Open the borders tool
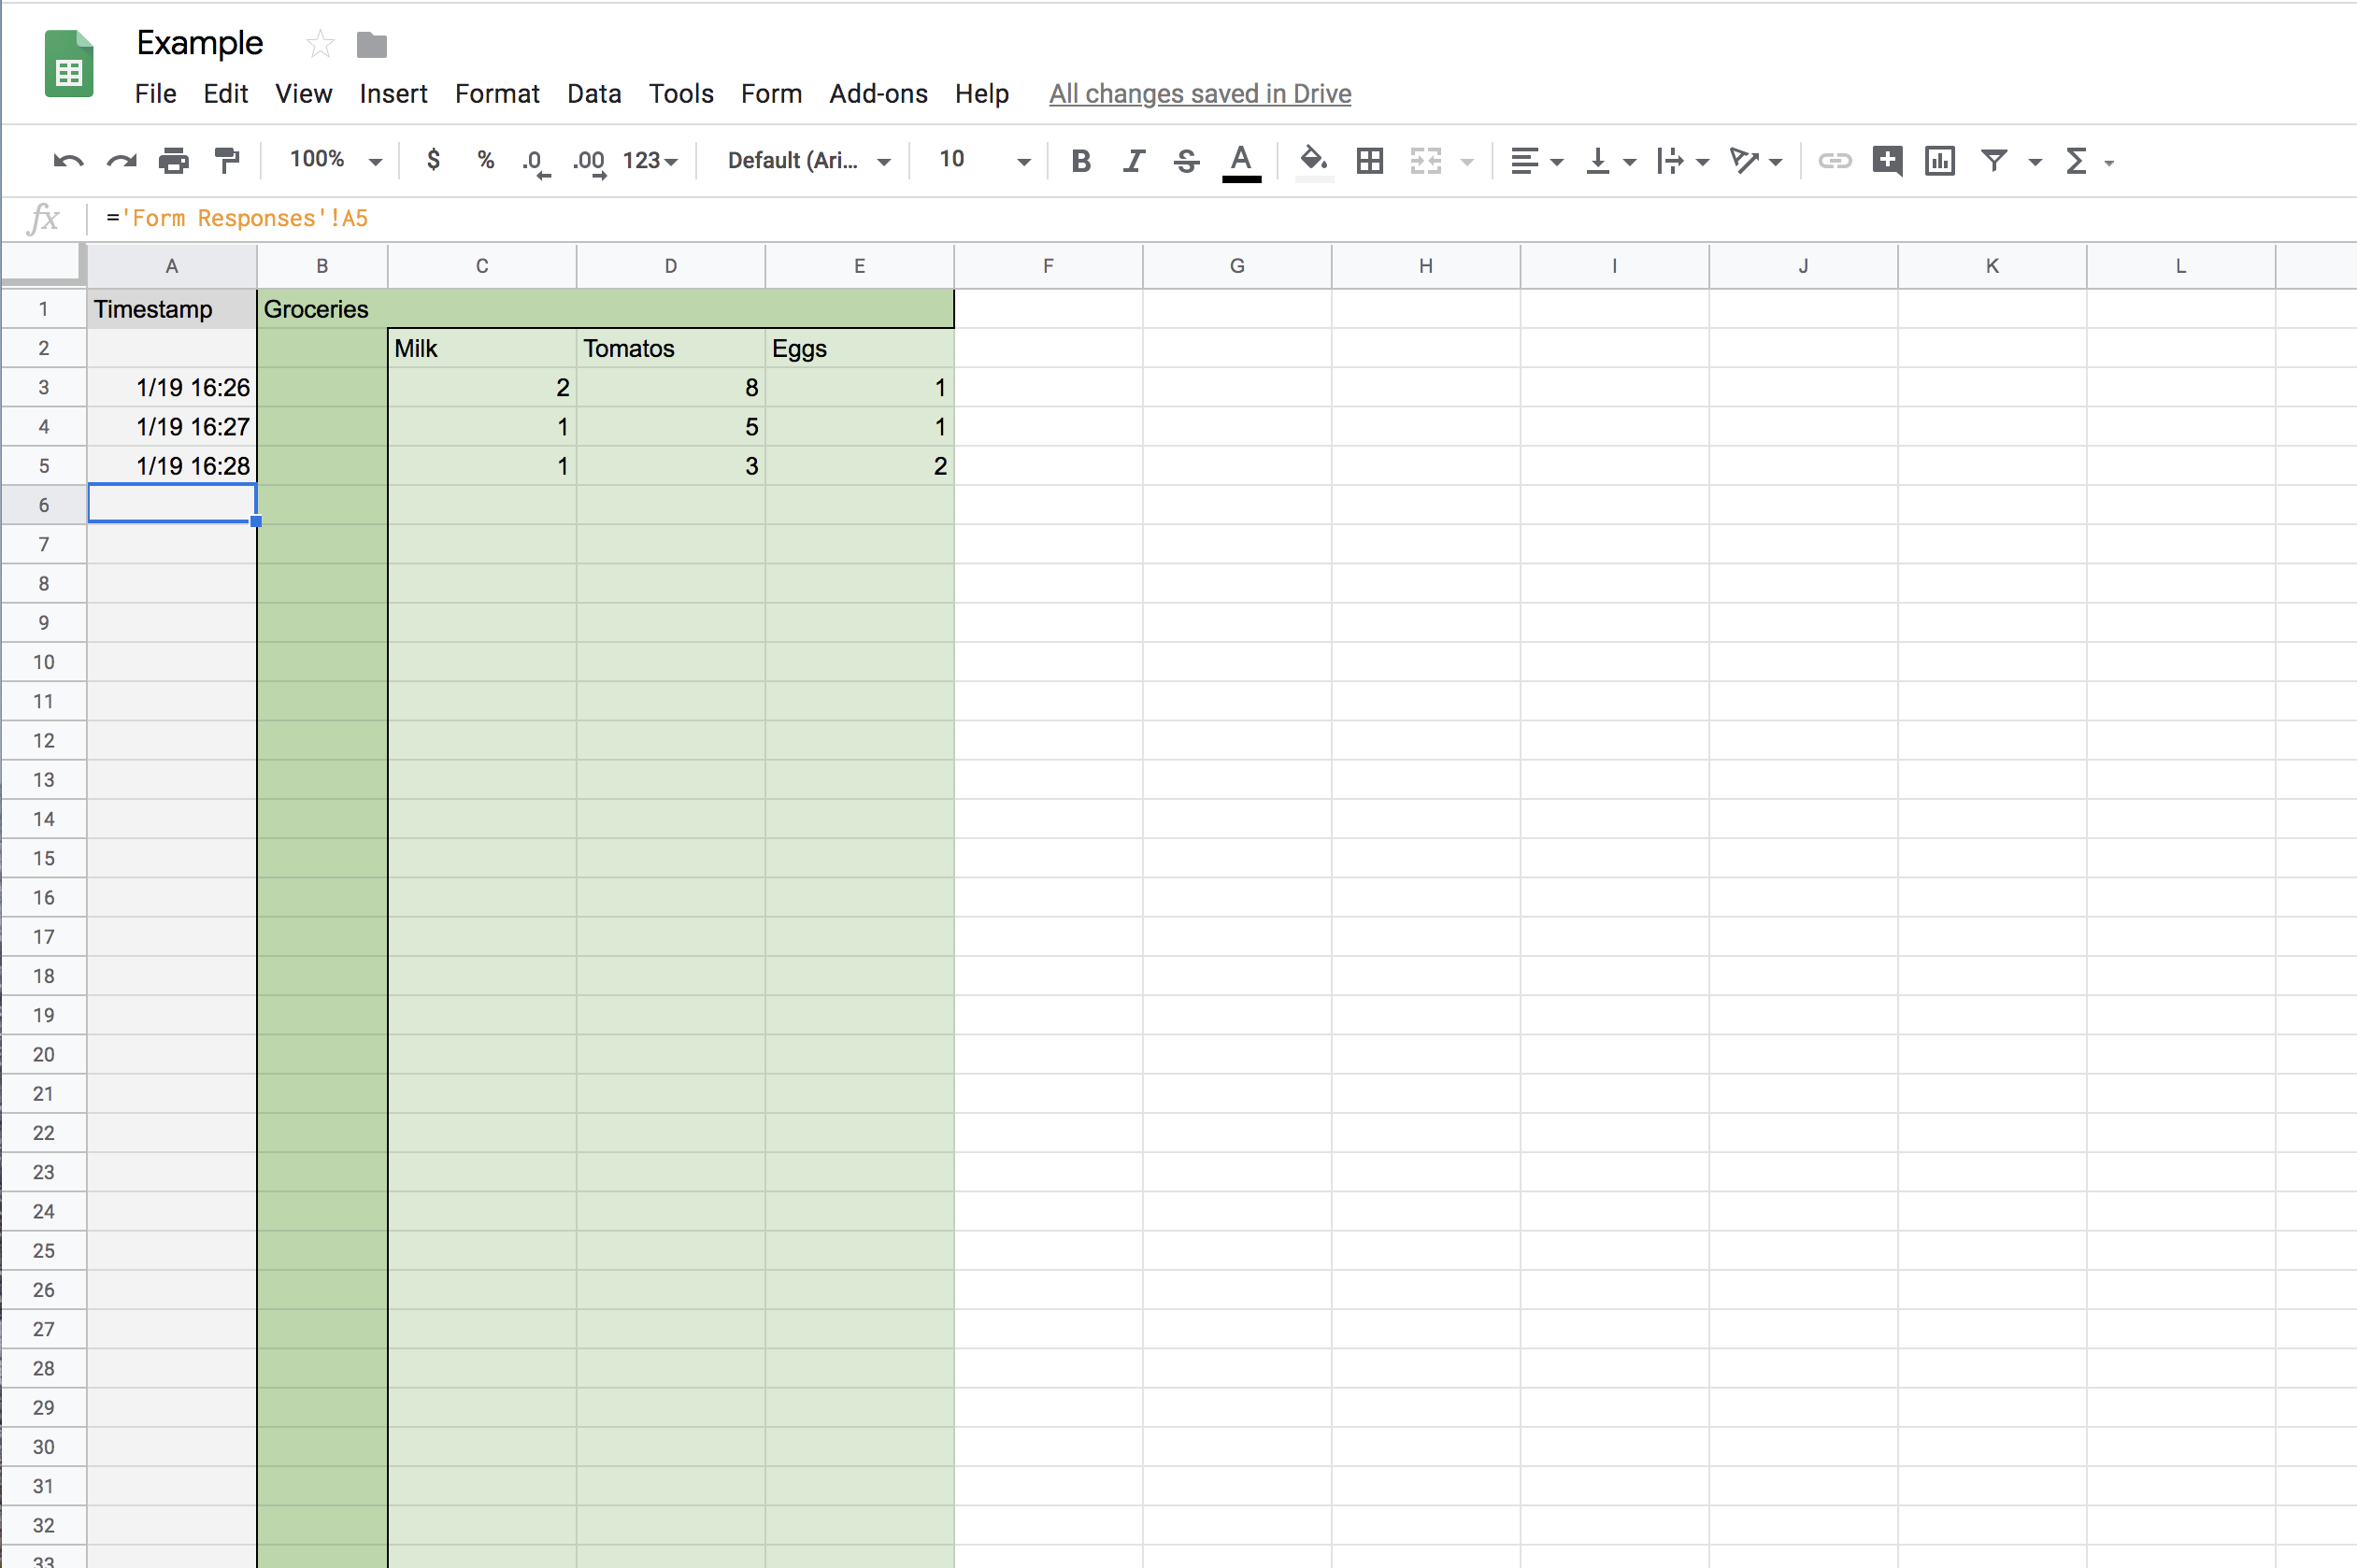The width and height of the screenshot is (2357, 1568). [1369, 161]
